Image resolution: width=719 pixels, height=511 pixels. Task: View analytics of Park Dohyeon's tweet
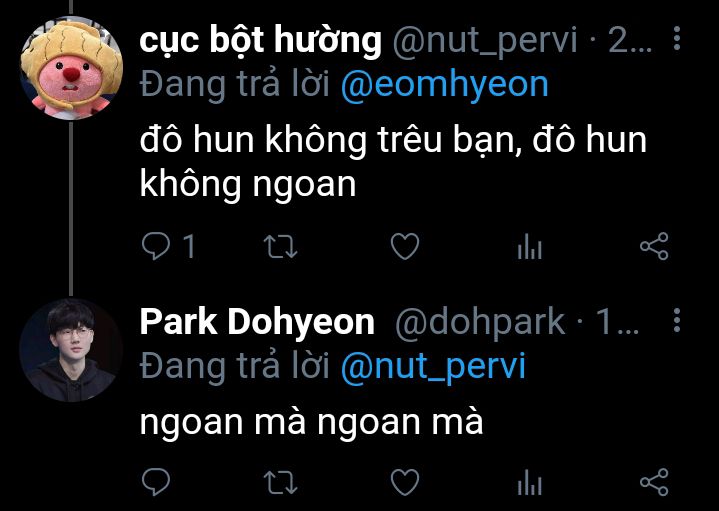pyautogui.click(x=530, y=482)
